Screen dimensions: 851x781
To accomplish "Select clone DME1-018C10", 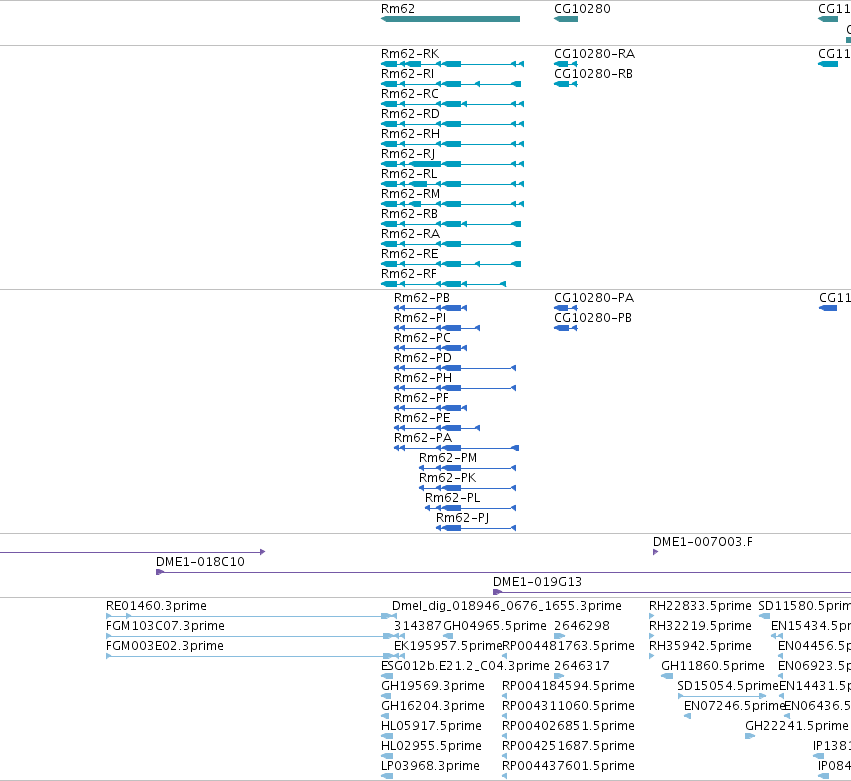I will click(504, 572).
